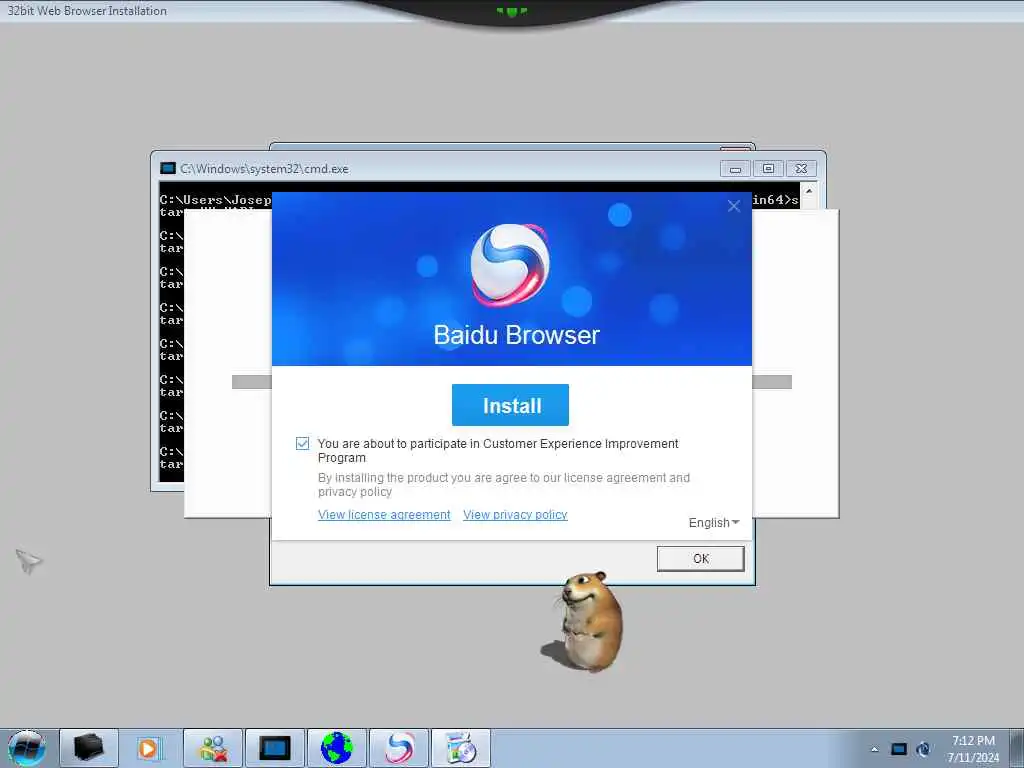Open the clock showing 7:12 PM

973,748
